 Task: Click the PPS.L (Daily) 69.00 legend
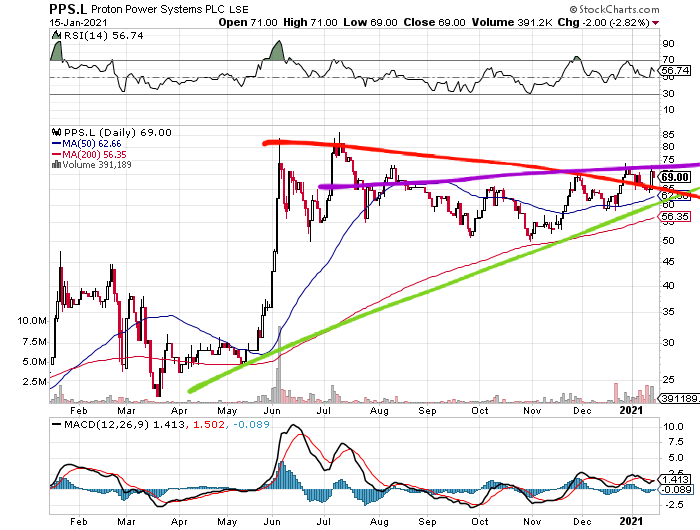click(118, 132)
